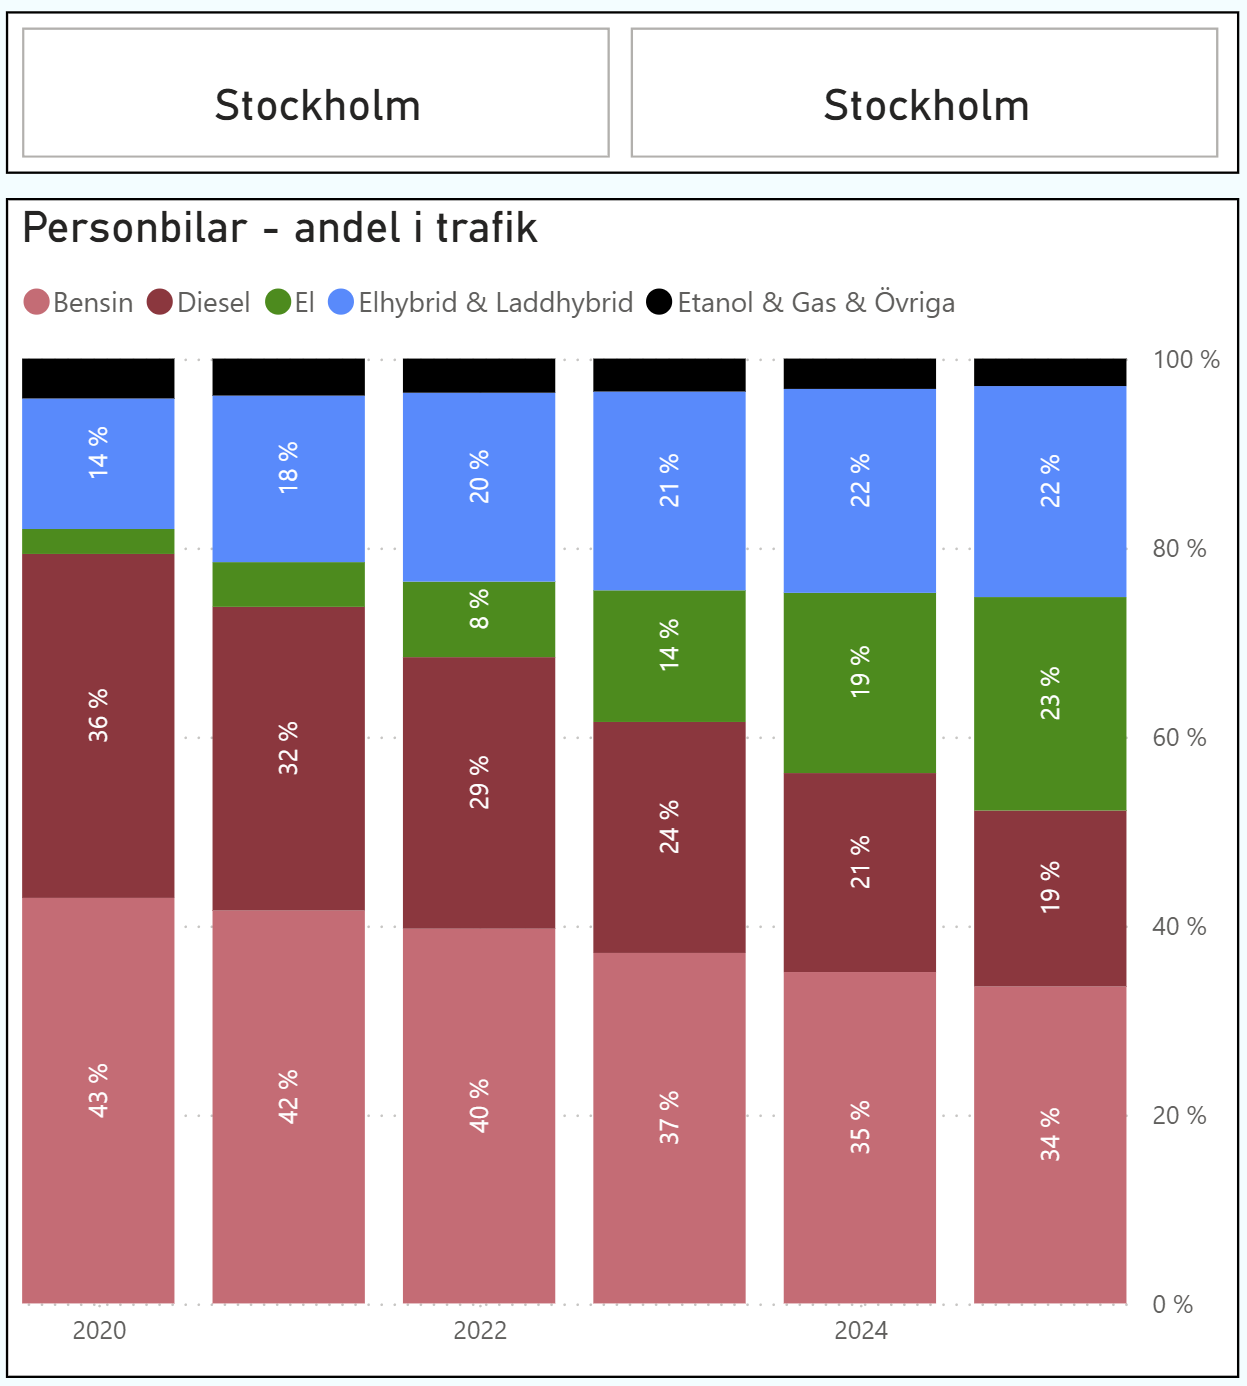Click the 14 % blue hybrid segment in 2020
The image size is (1247, 1386).
tap(98, 463)
